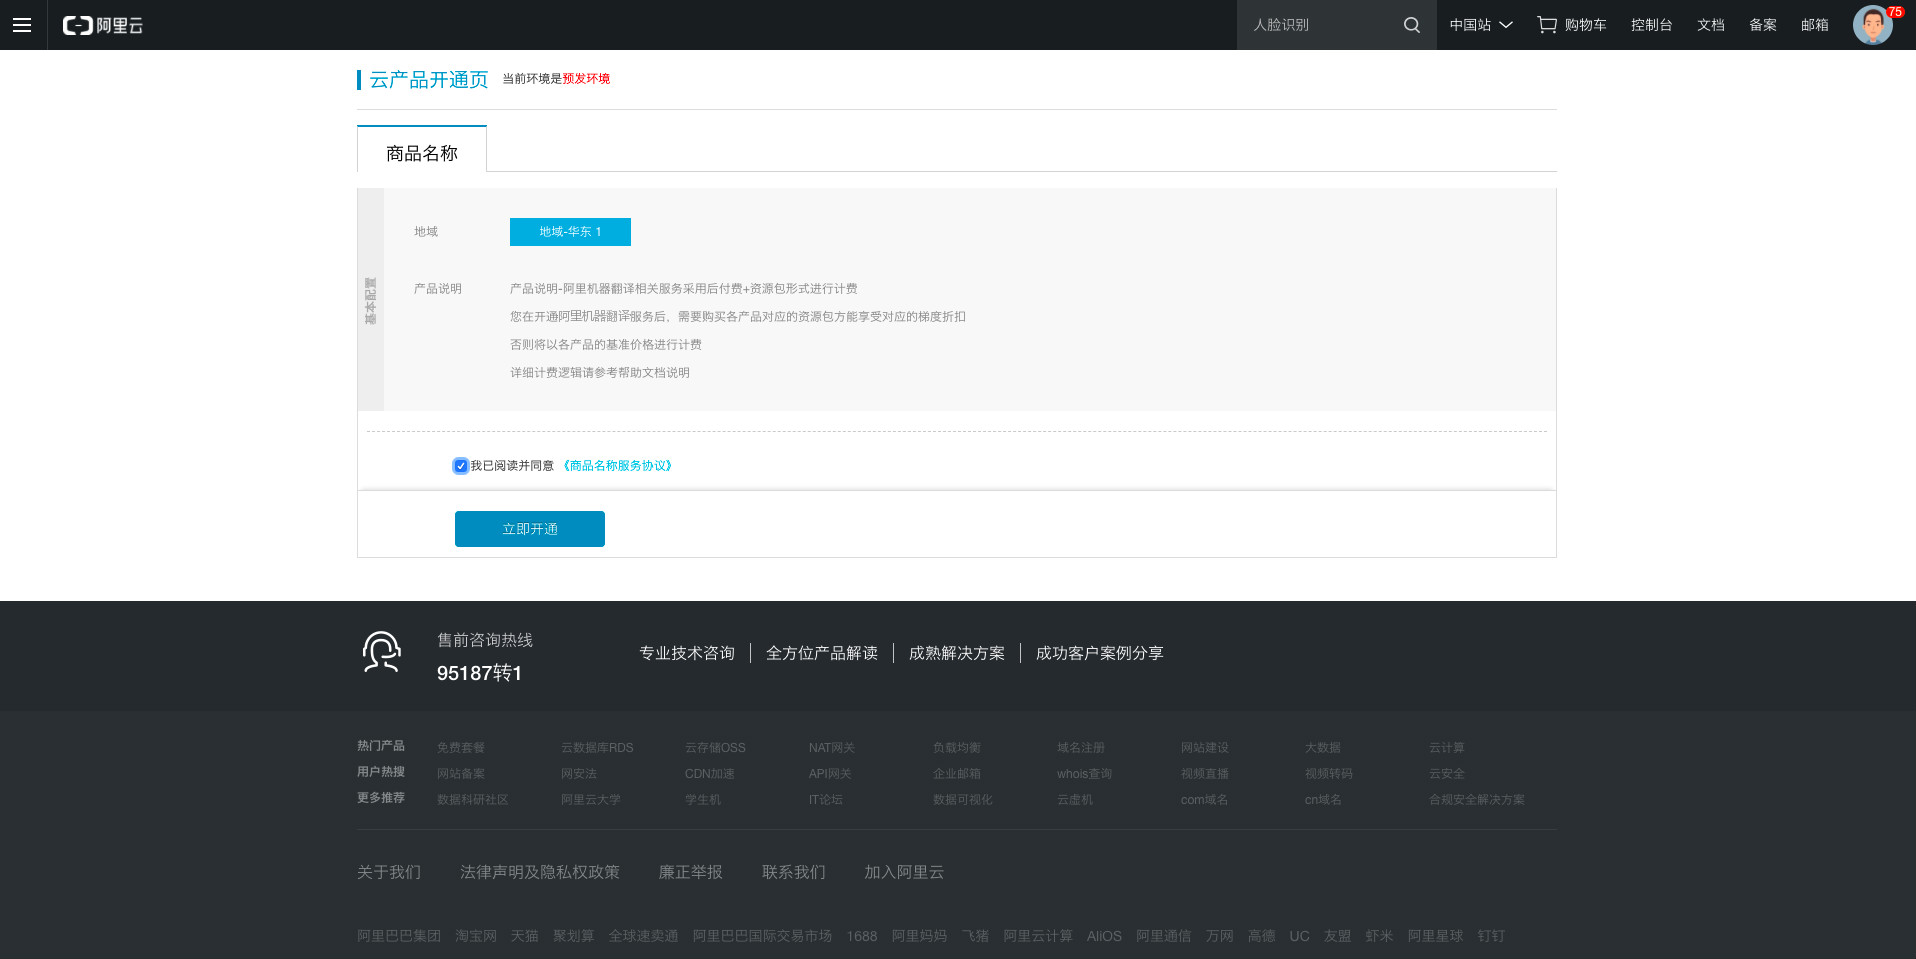
Task: Open the 免费套餐 footer link
Action: [461, 748]
